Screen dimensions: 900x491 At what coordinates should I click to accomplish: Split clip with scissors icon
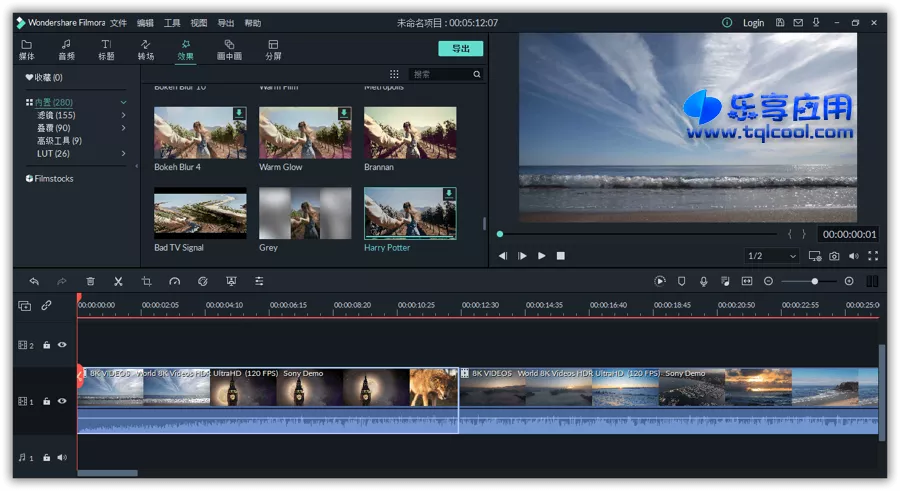tap(118, 281)
